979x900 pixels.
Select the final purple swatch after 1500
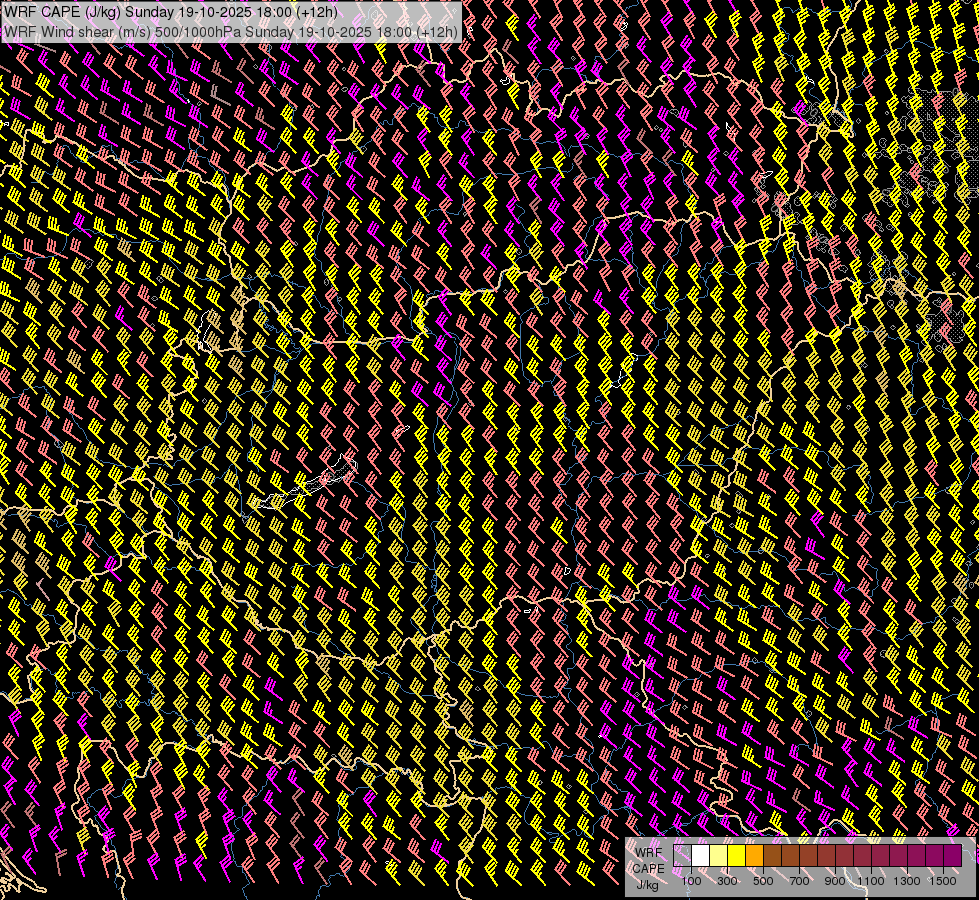coord(952,856)
